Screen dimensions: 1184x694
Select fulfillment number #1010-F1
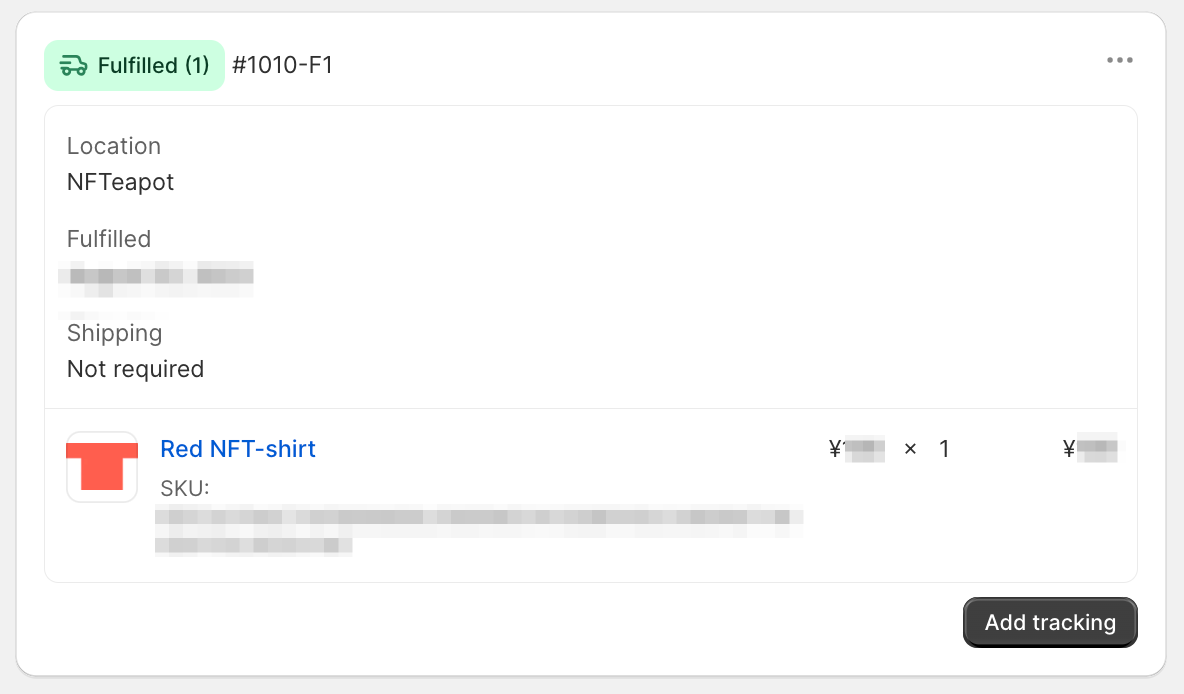pos(282,66)
